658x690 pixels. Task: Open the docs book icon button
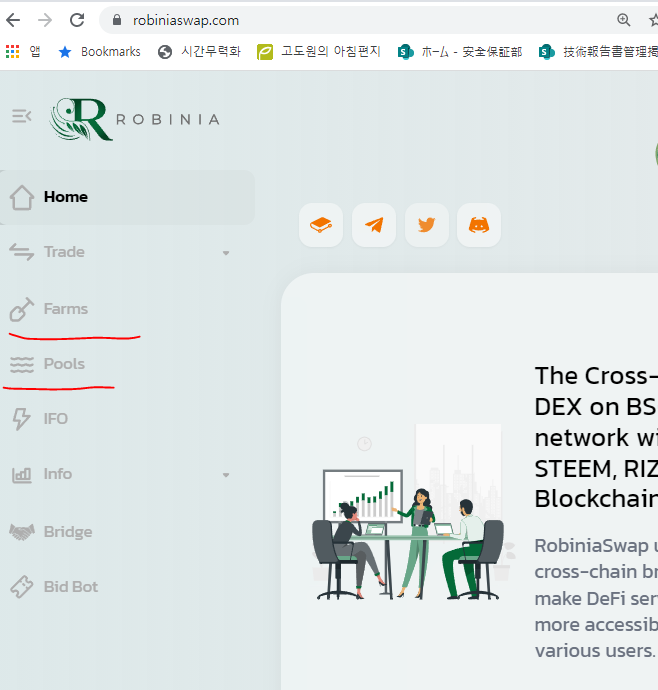click(321, 225)
